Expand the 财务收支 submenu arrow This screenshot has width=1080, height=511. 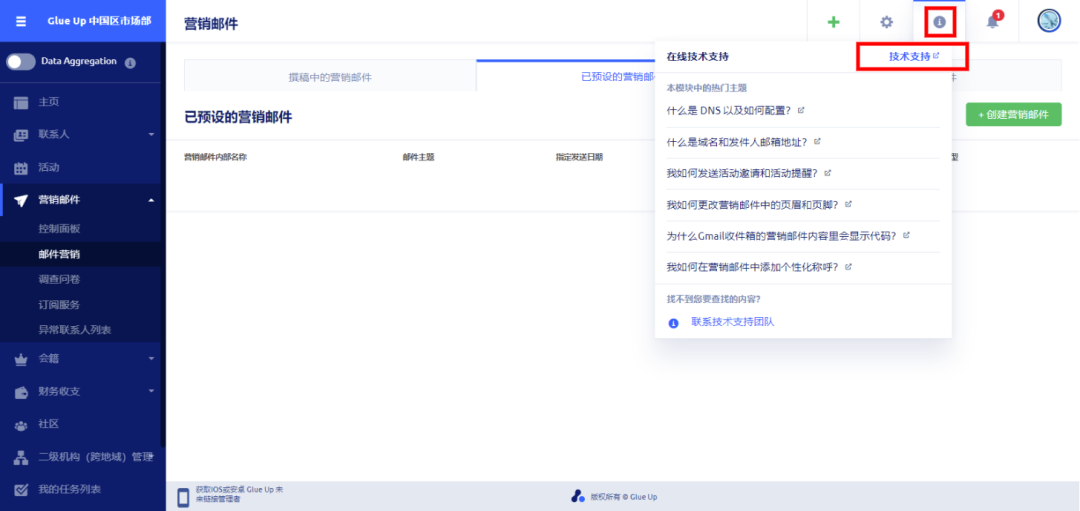click(x=152, y=391)
